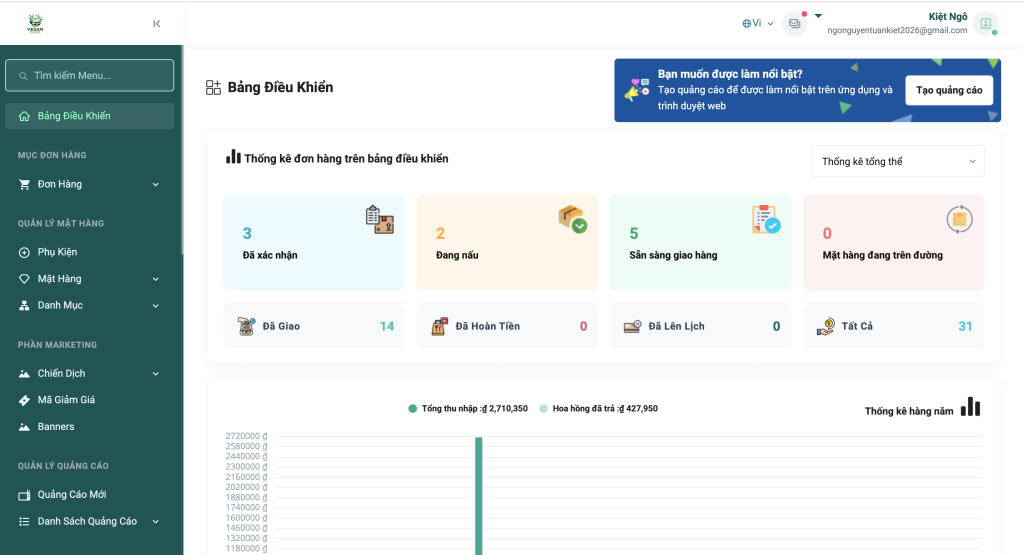The image size is (1024, 555).
Task: Go to Banners in the sidebar
Action: (x=56, y=427)
